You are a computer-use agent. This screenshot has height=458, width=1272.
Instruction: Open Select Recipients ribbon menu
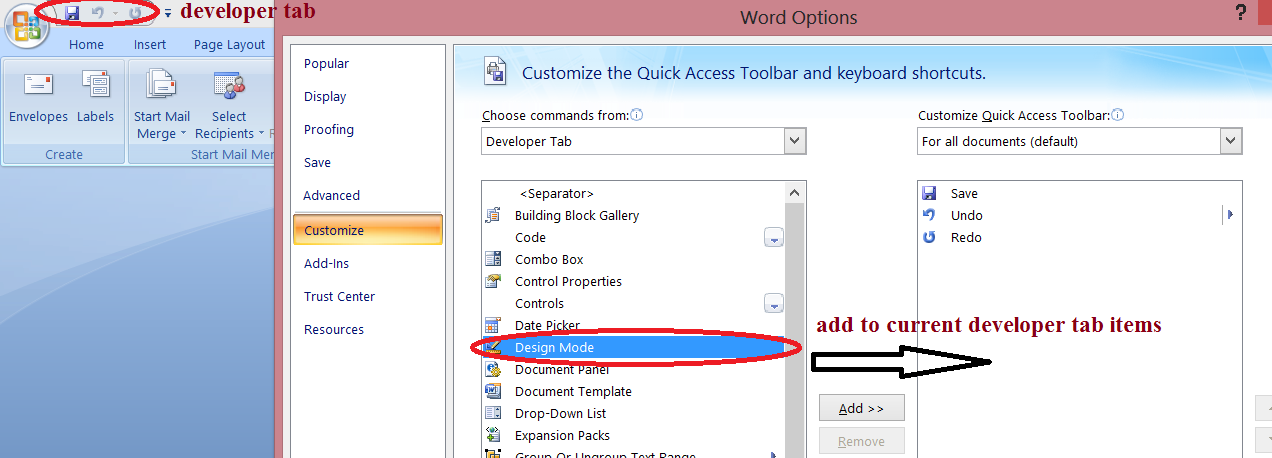[229, 105]
